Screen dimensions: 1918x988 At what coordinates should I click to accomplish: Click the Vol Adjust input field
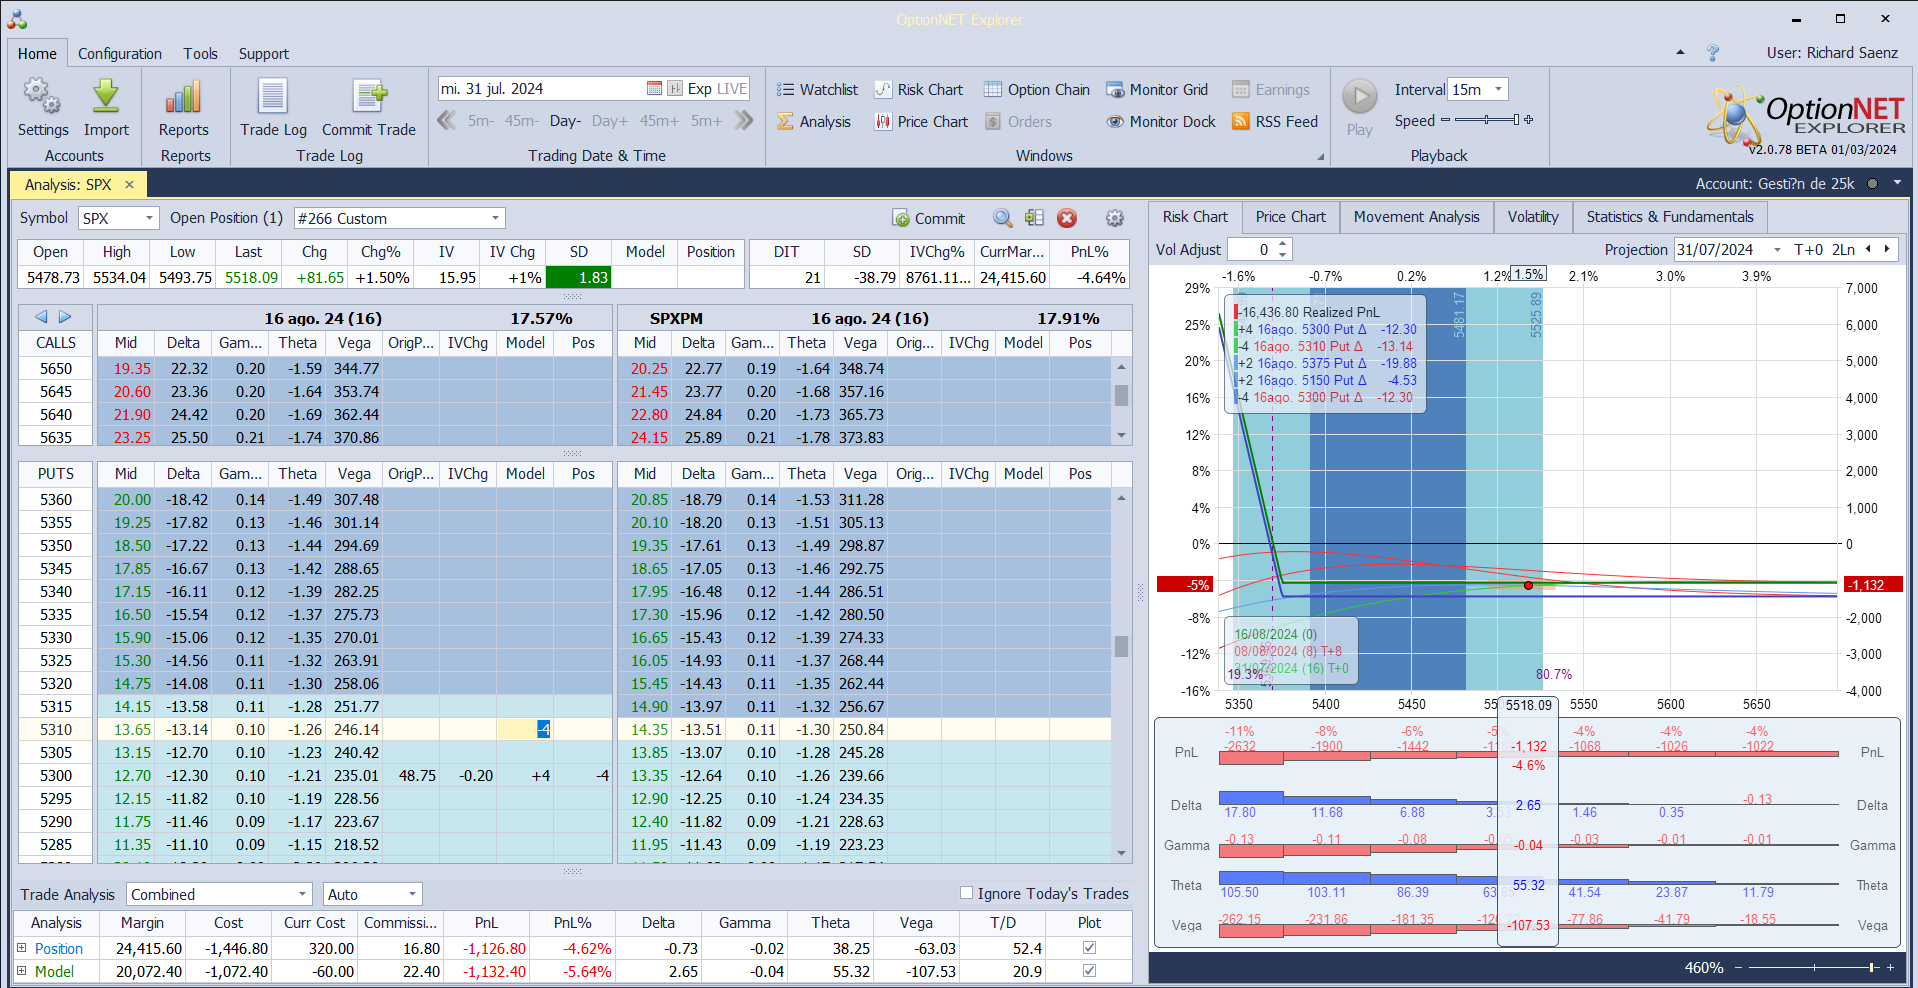coord(1251,250)
